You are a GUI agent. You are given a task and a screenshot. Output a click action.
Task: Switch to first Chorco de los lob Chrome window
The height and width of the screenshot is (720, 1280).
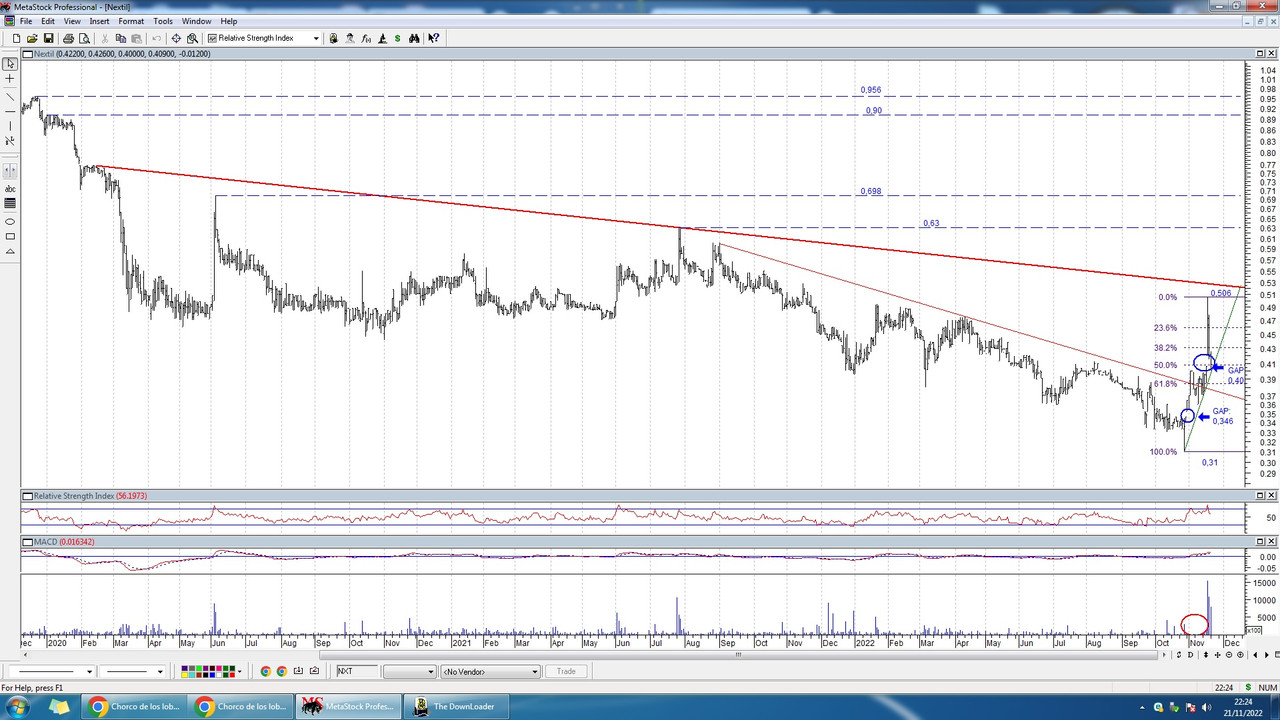134,706
